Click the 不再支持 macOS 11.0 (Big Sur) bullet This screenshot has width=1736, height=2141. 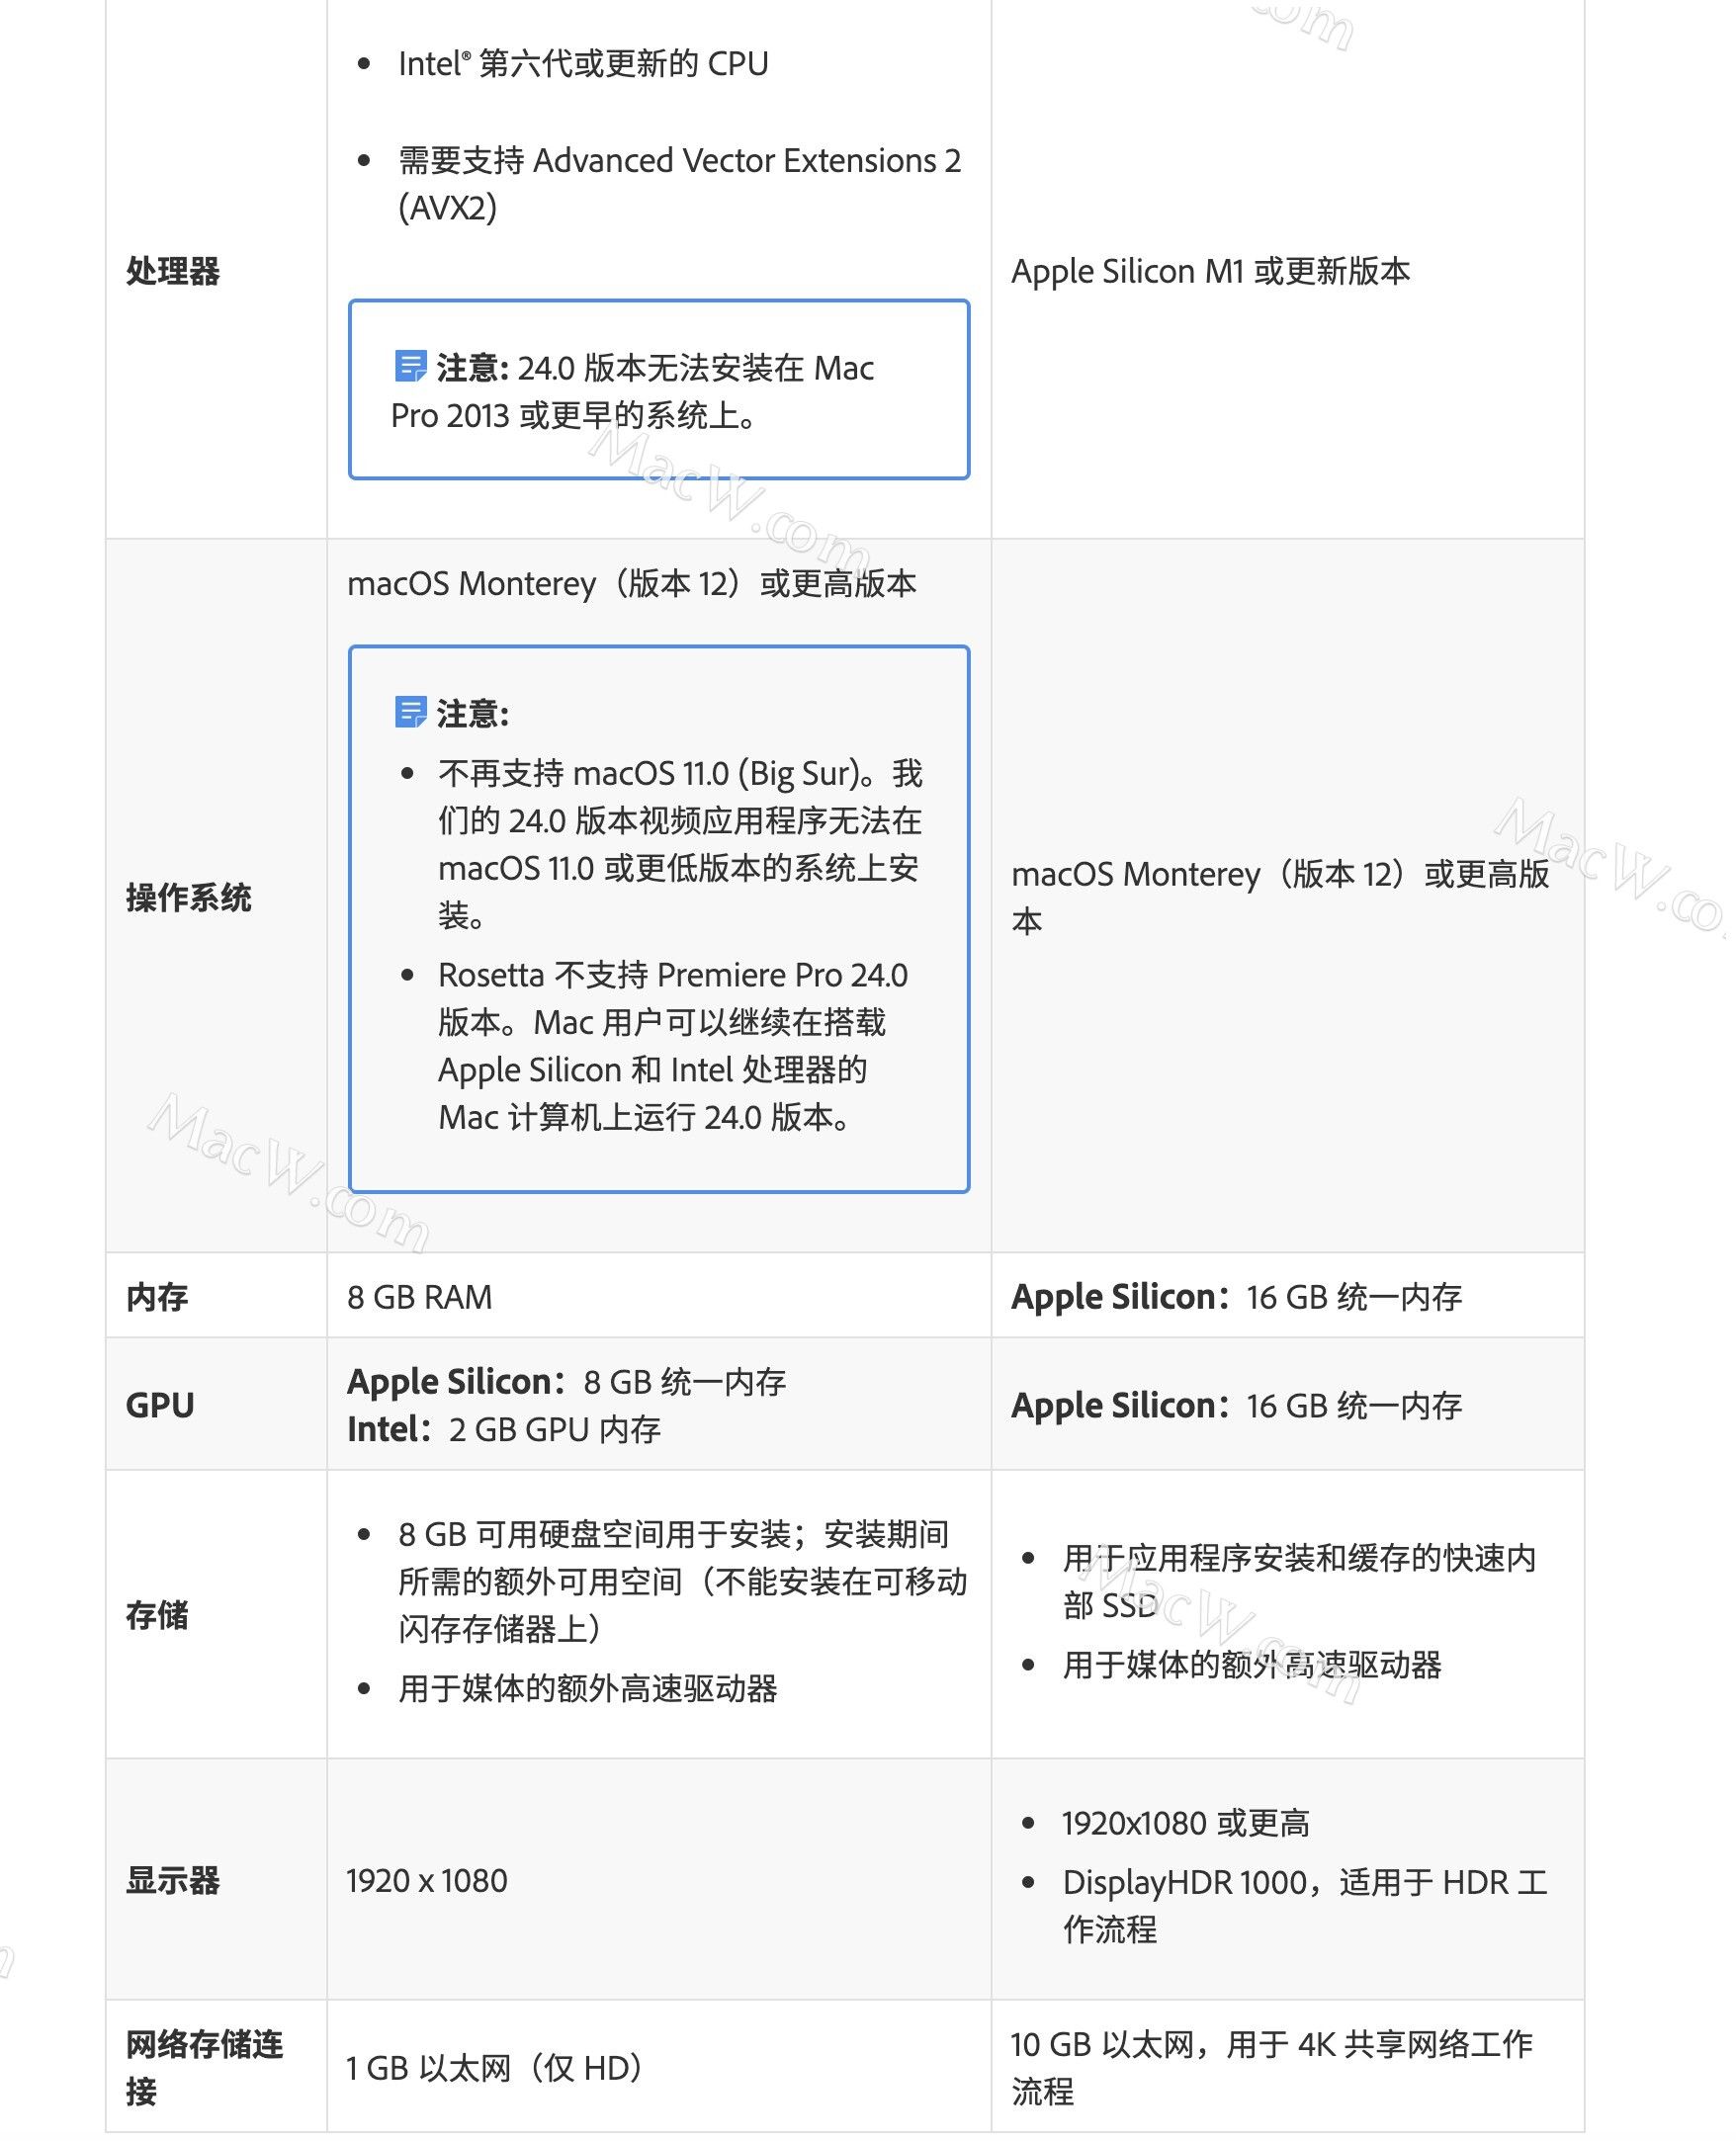click(x=680, y=843)
